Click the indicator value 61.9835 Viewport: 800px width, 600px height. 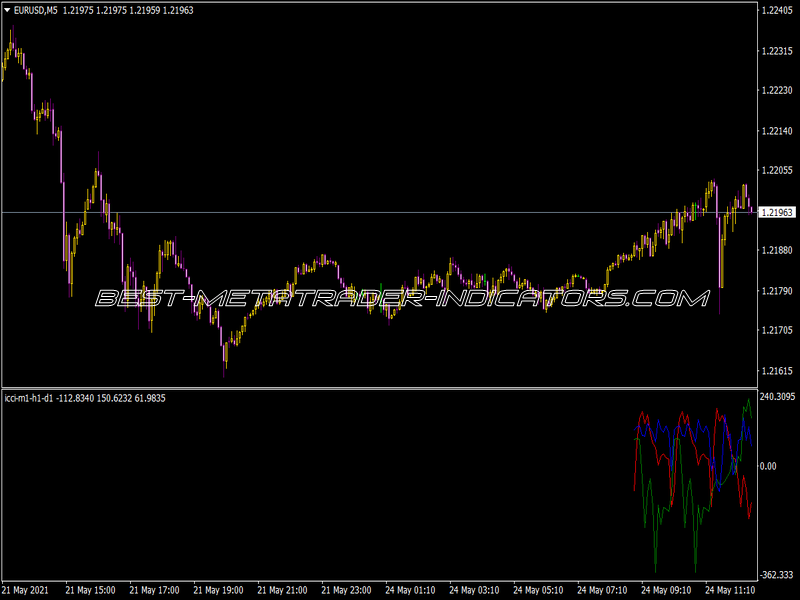pyautogui.click(x=150, y=398)
